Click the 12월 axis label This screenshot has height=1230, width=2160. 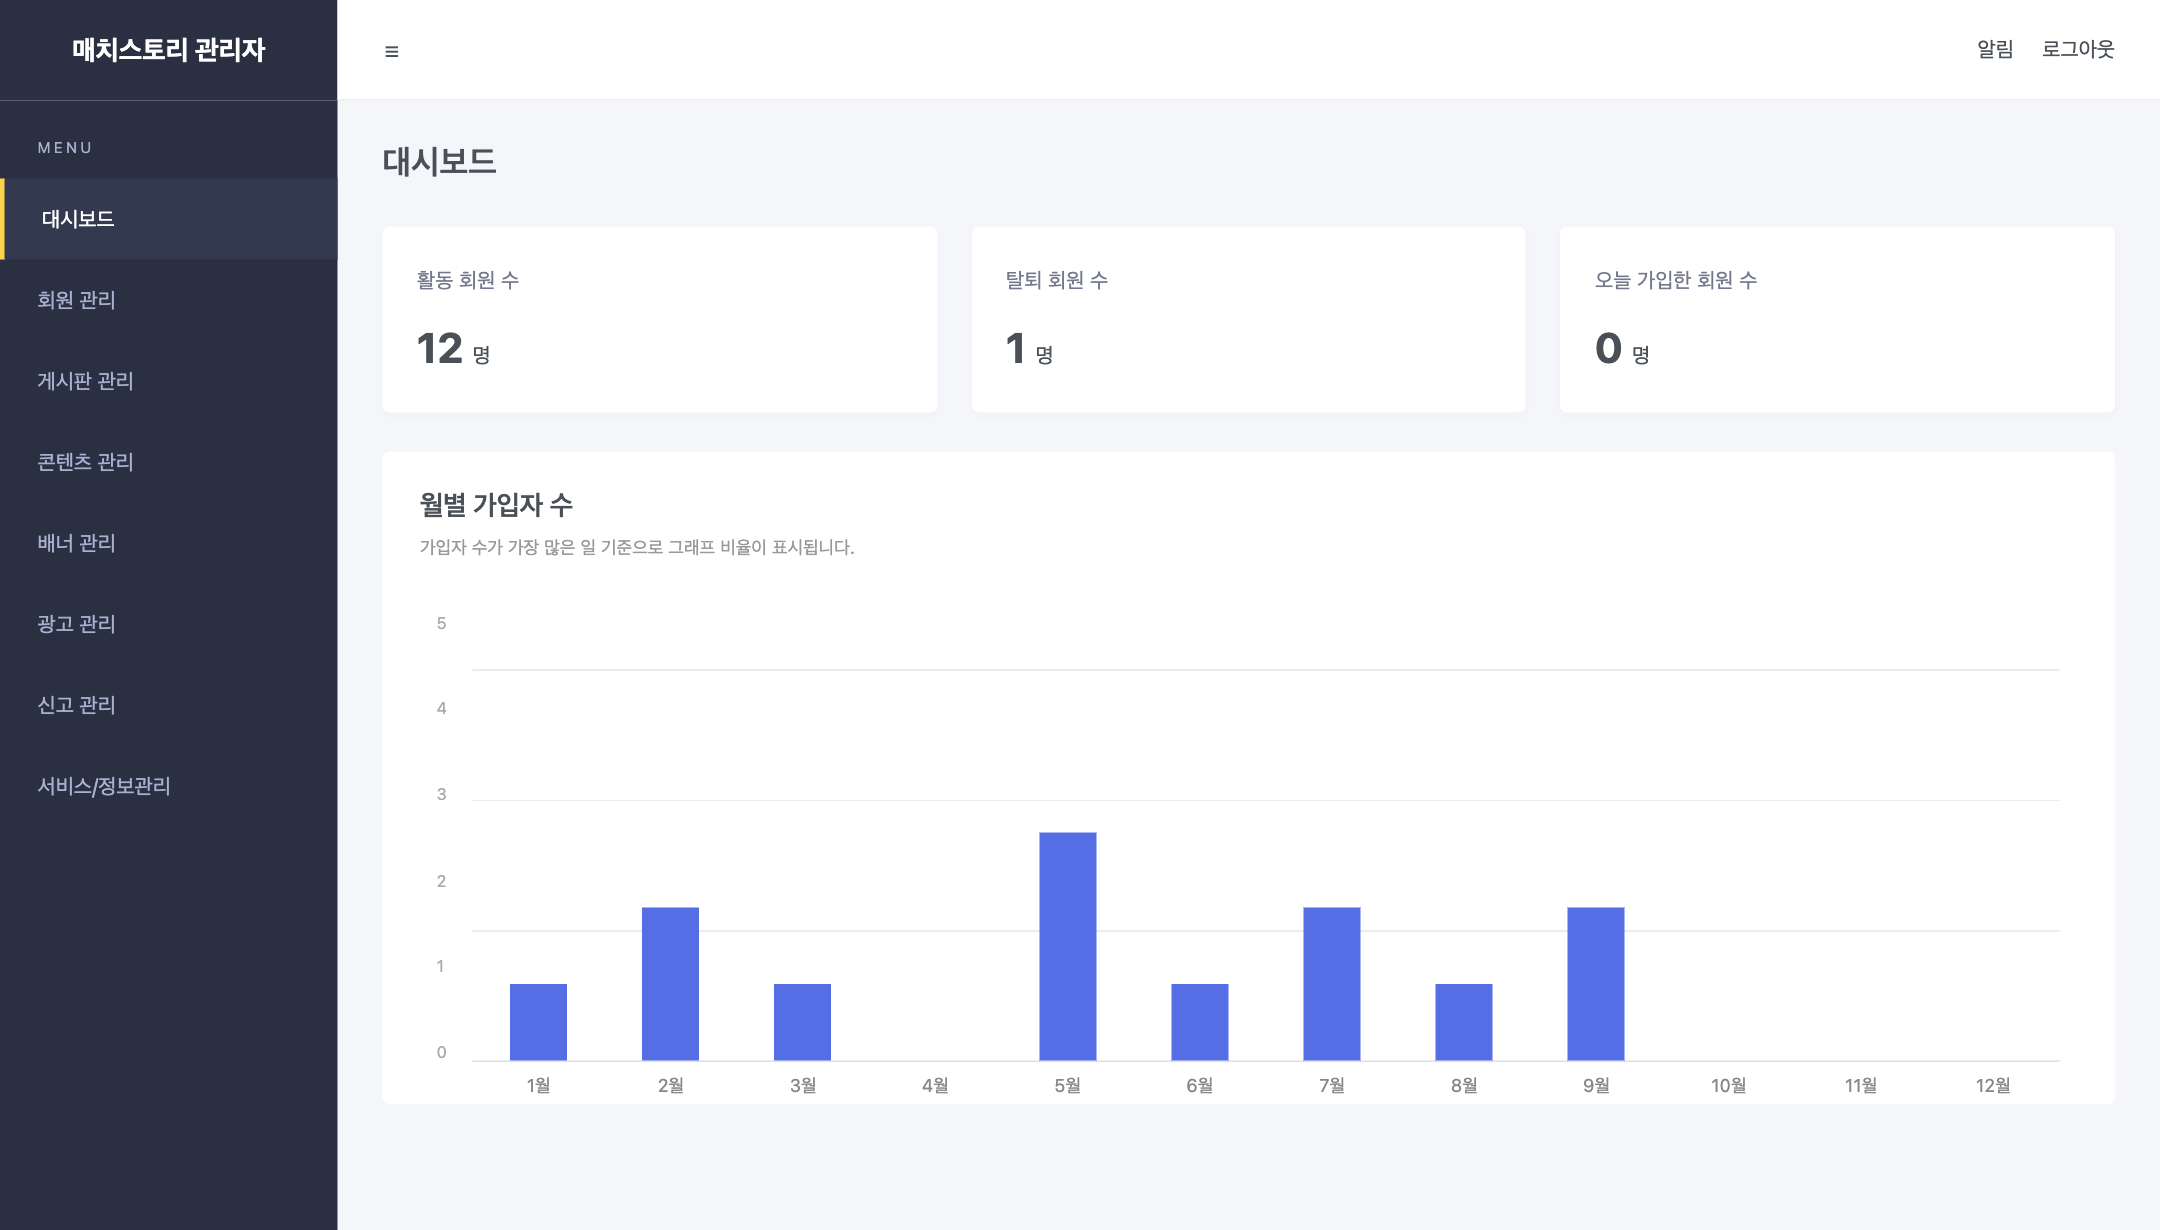pos(1993,1086)
